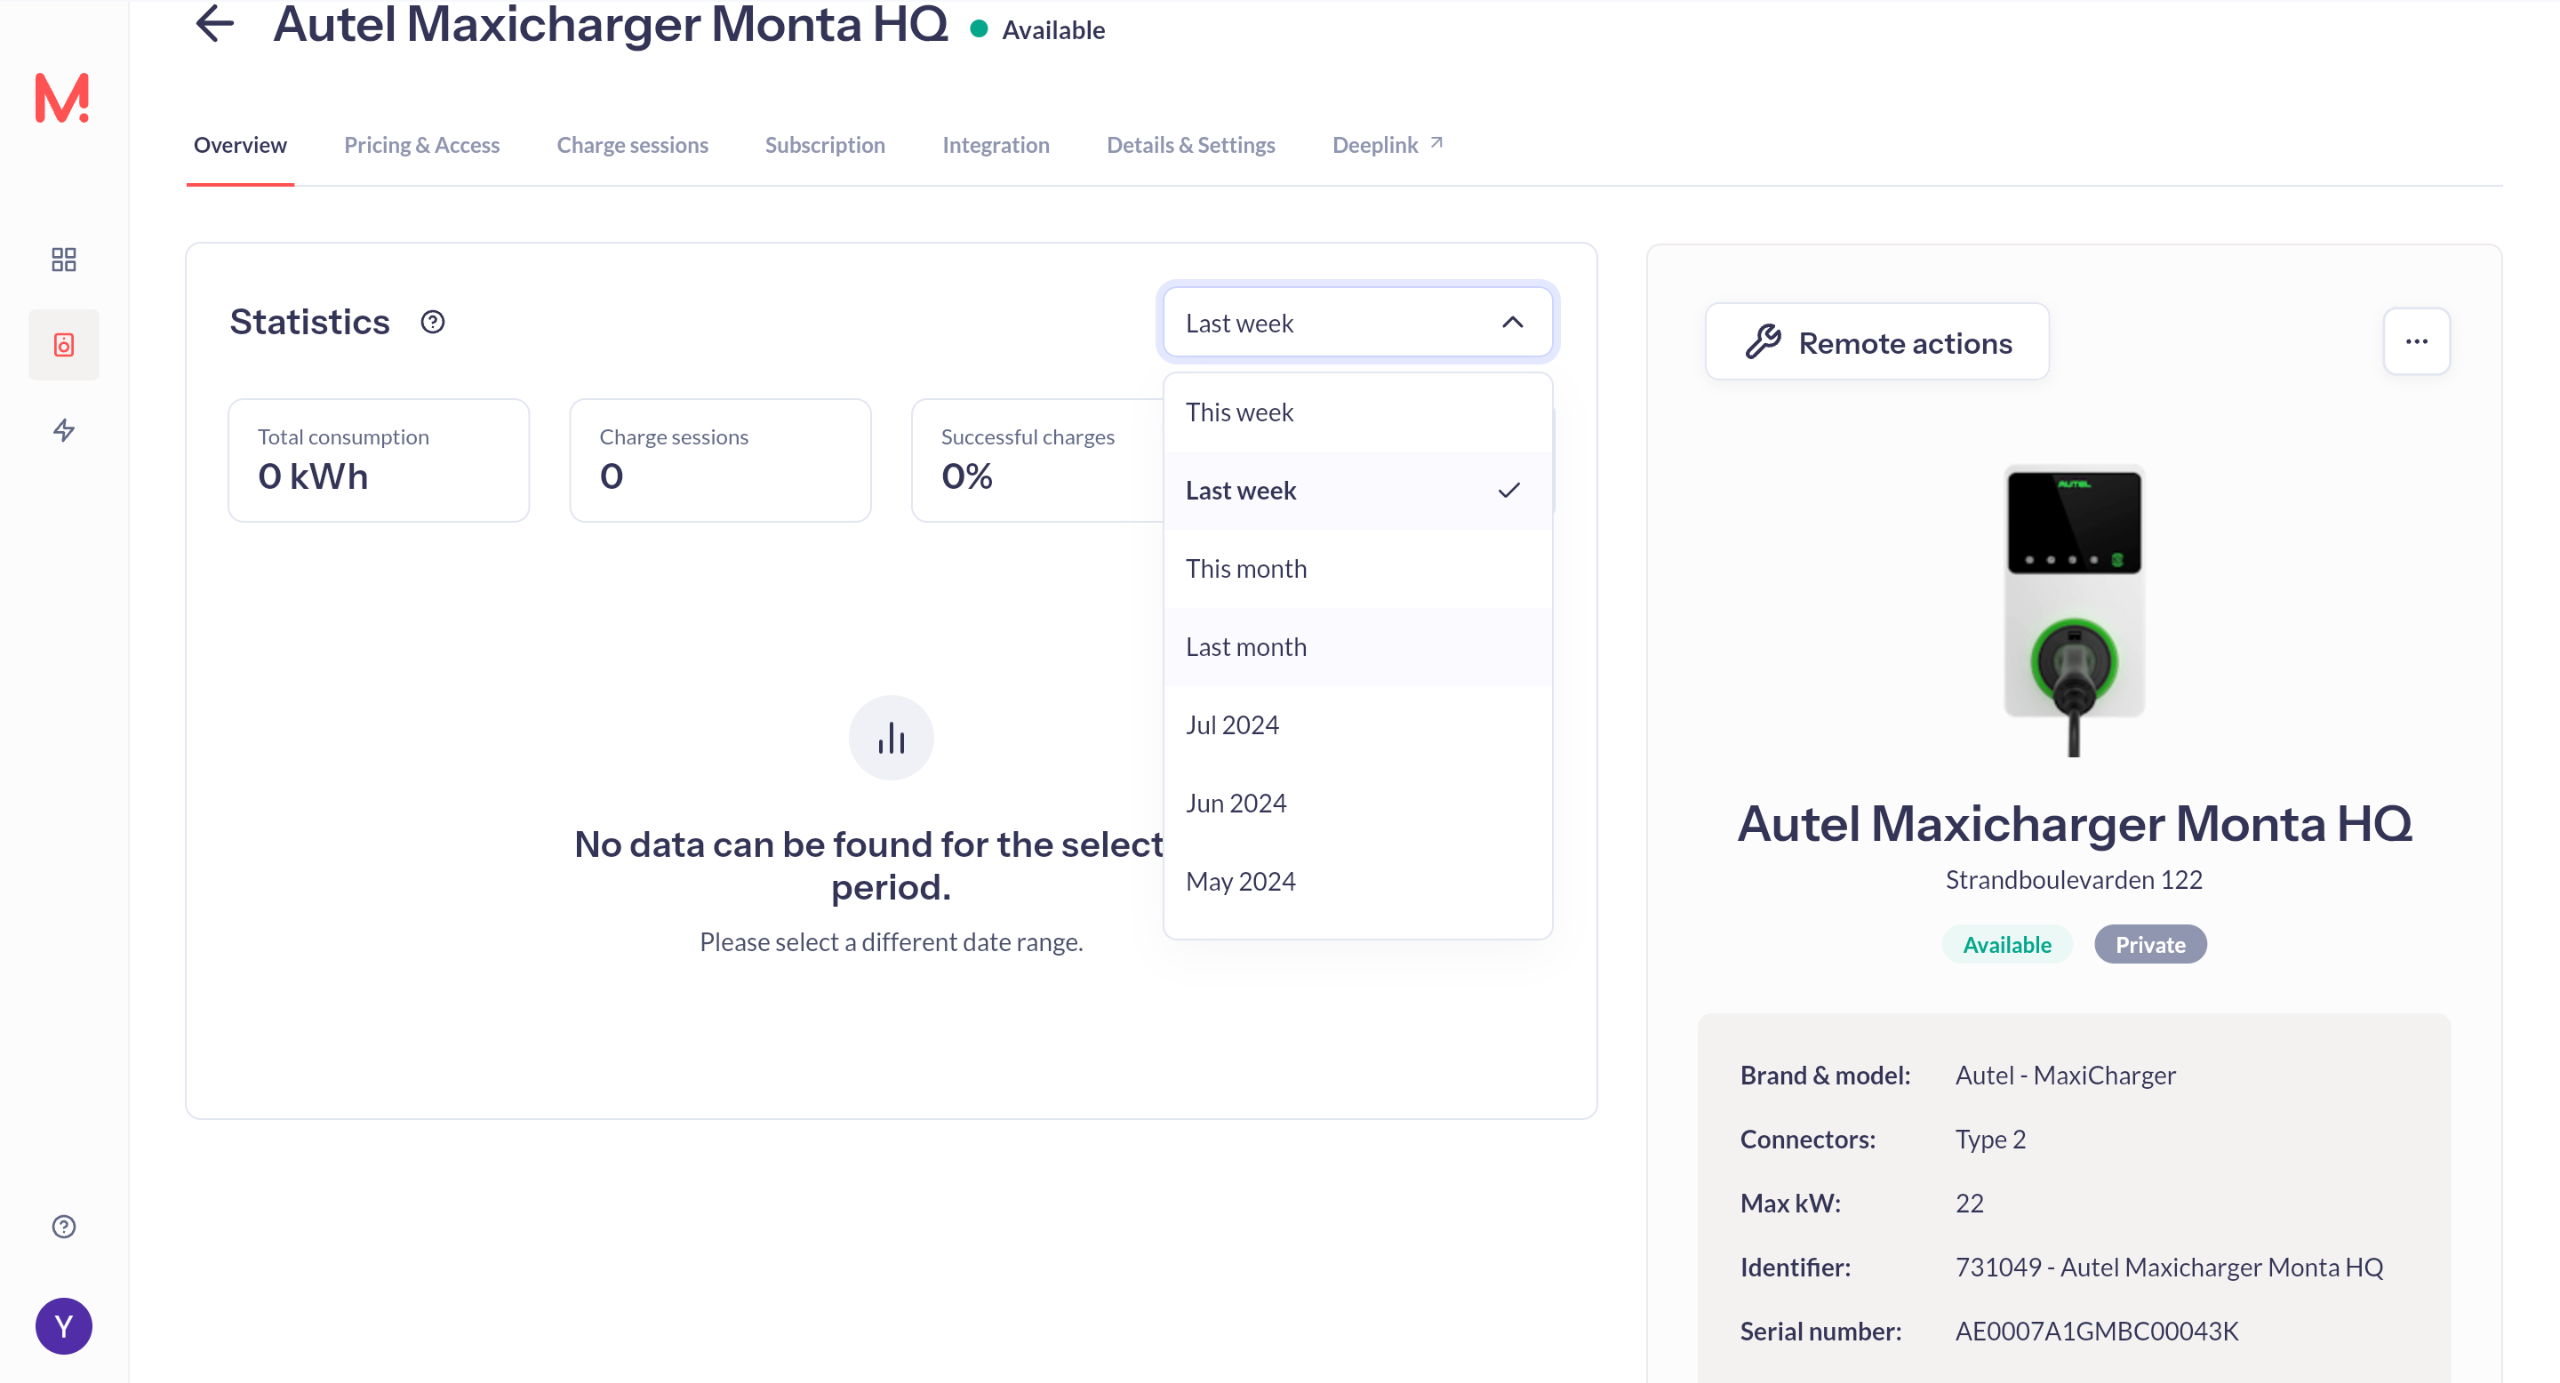Image resolution: width=2560 pixels, height=1383 pixels.
Task: Pick Jun 2024 from the dropdown
Action: (x=1358, y=802)
